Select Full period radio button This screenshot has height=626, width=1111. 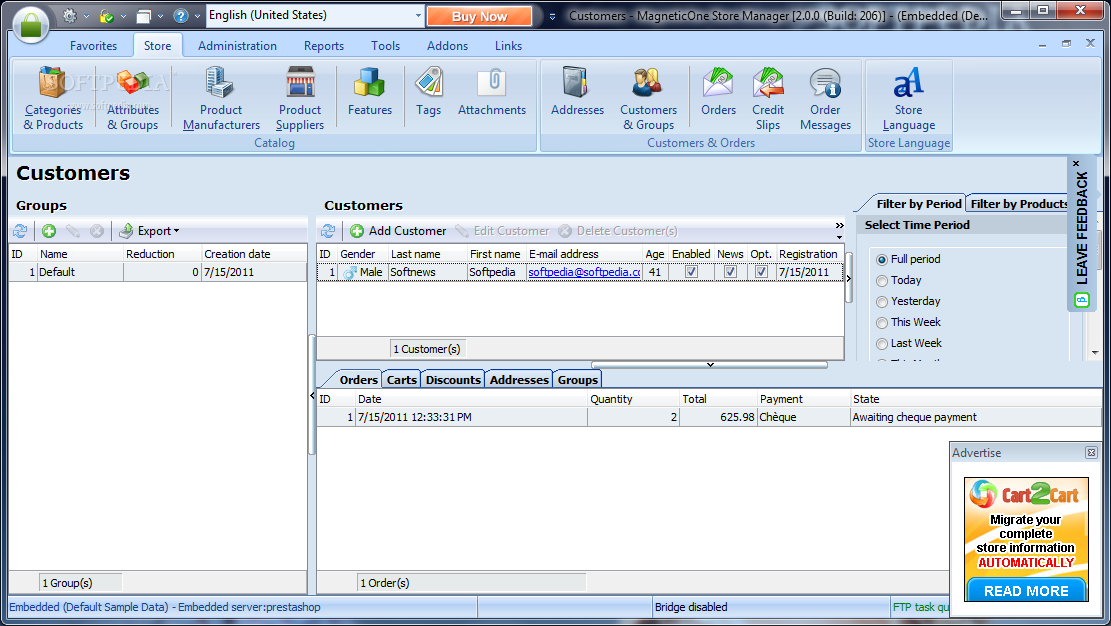(882, 260)
